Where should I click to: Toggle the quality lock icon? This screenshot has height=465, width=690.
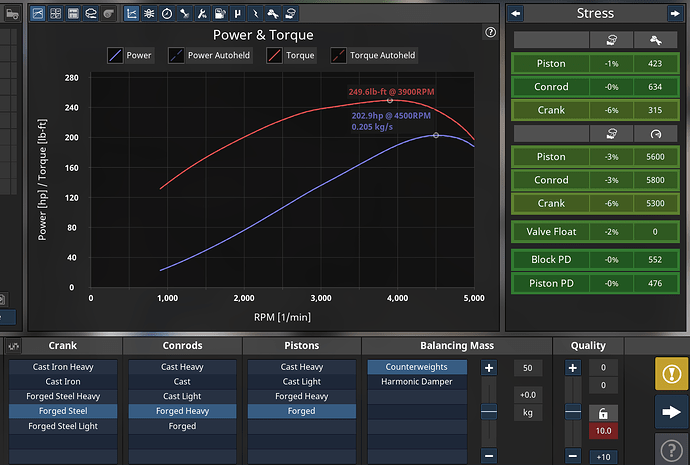[x=602, y=412]
